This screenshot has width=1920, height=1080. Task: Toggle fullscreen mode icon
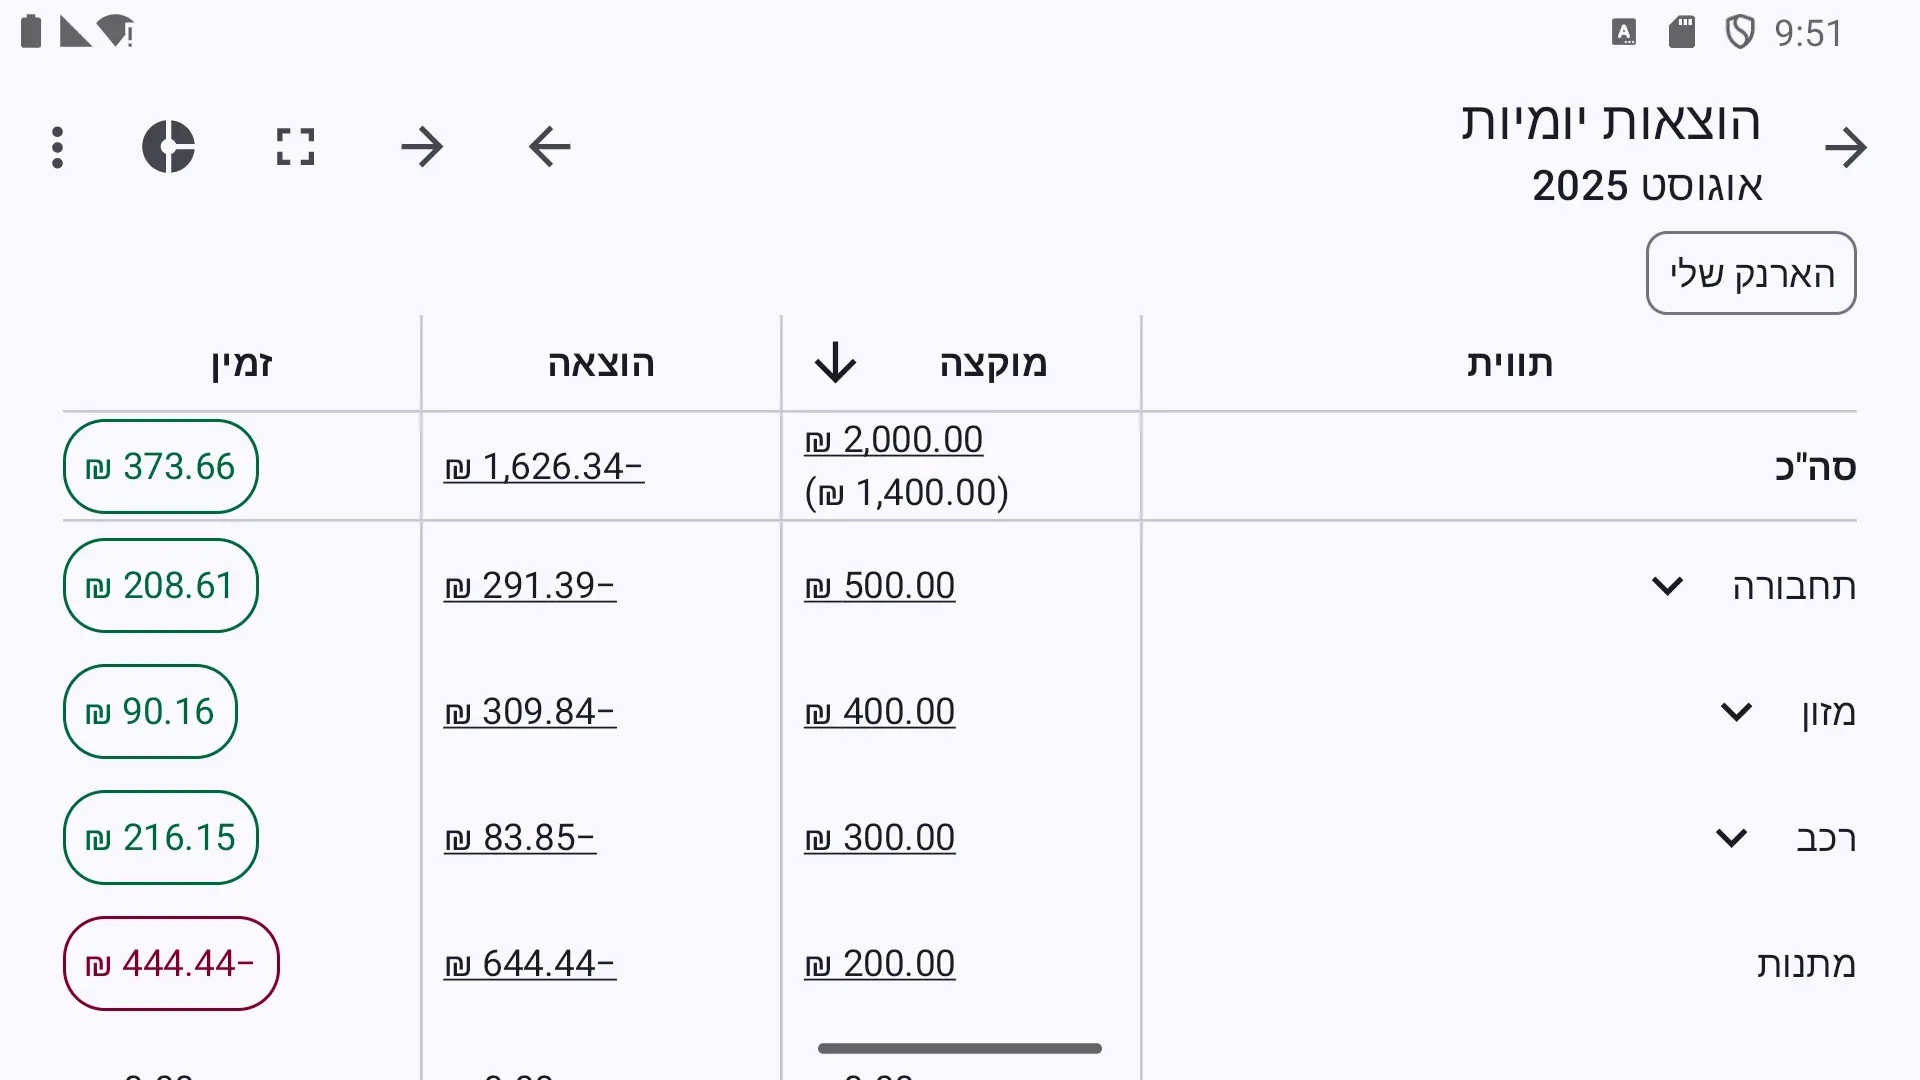click(x=295, y=147)
